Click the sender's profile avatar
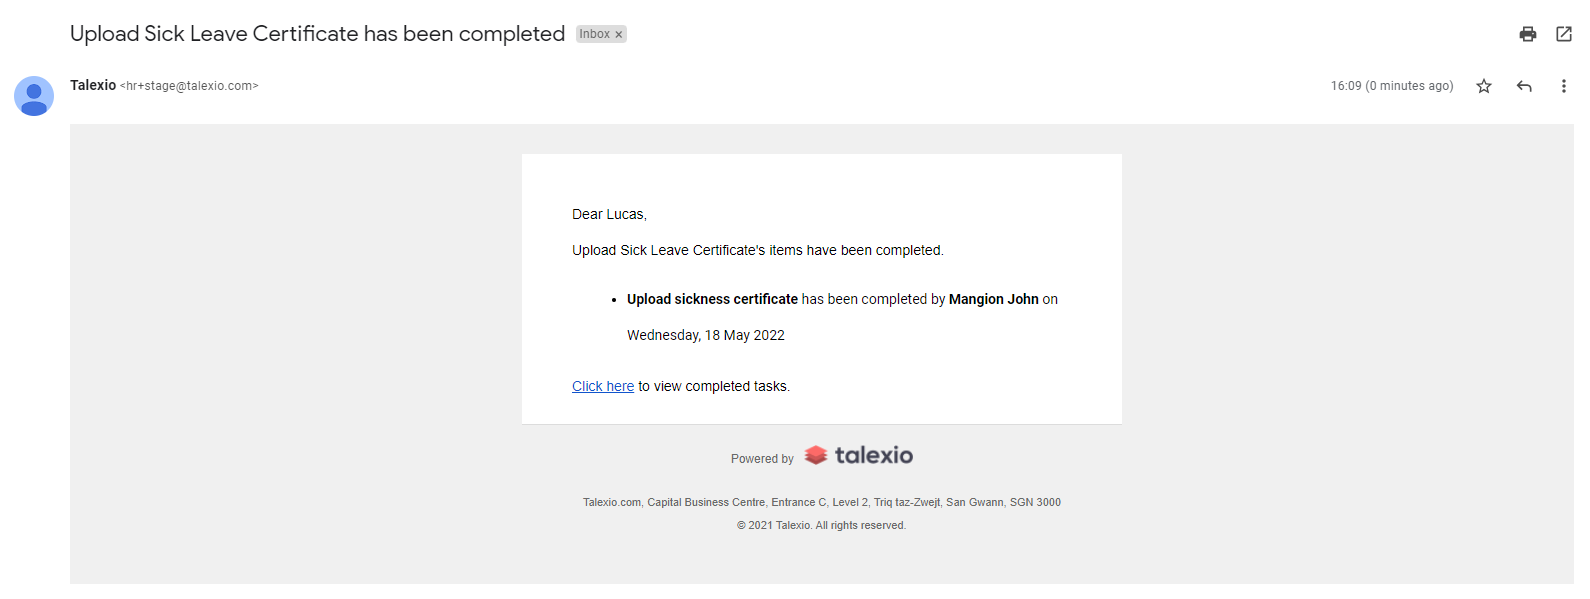Screen dimensions: 1590x599 [x=34, y=96]
